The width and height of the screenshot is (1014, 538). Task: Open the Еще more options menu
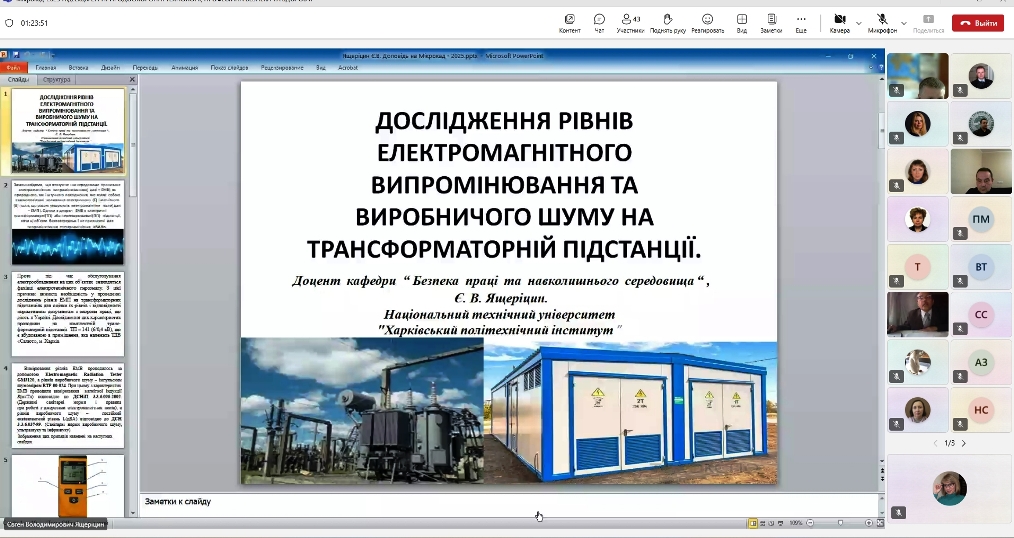click(801, 22)
